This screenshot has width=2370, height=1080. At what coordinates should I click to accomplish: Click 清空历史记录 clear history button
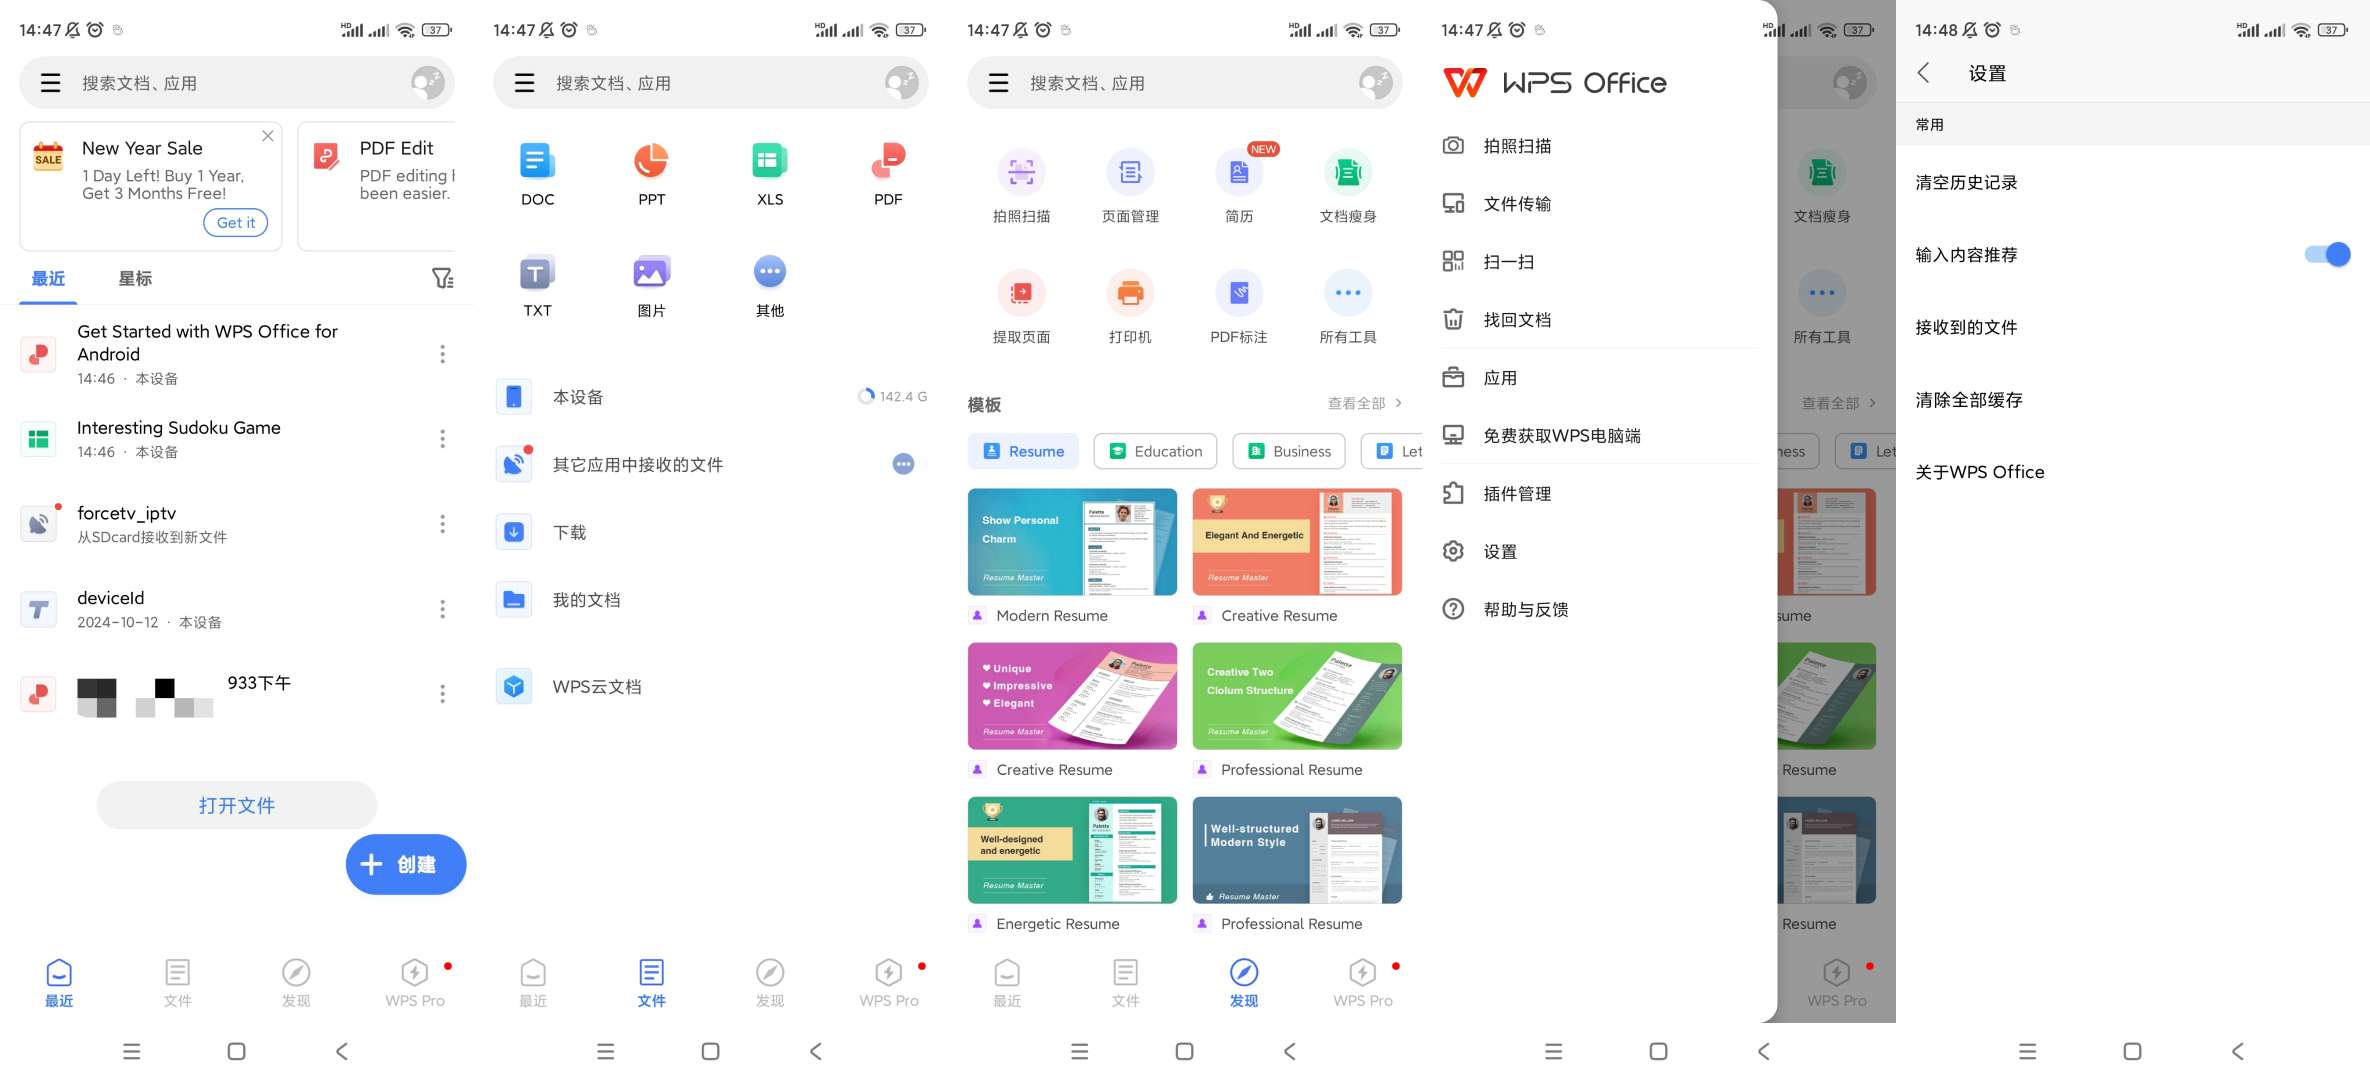[x=1966, y=181]
